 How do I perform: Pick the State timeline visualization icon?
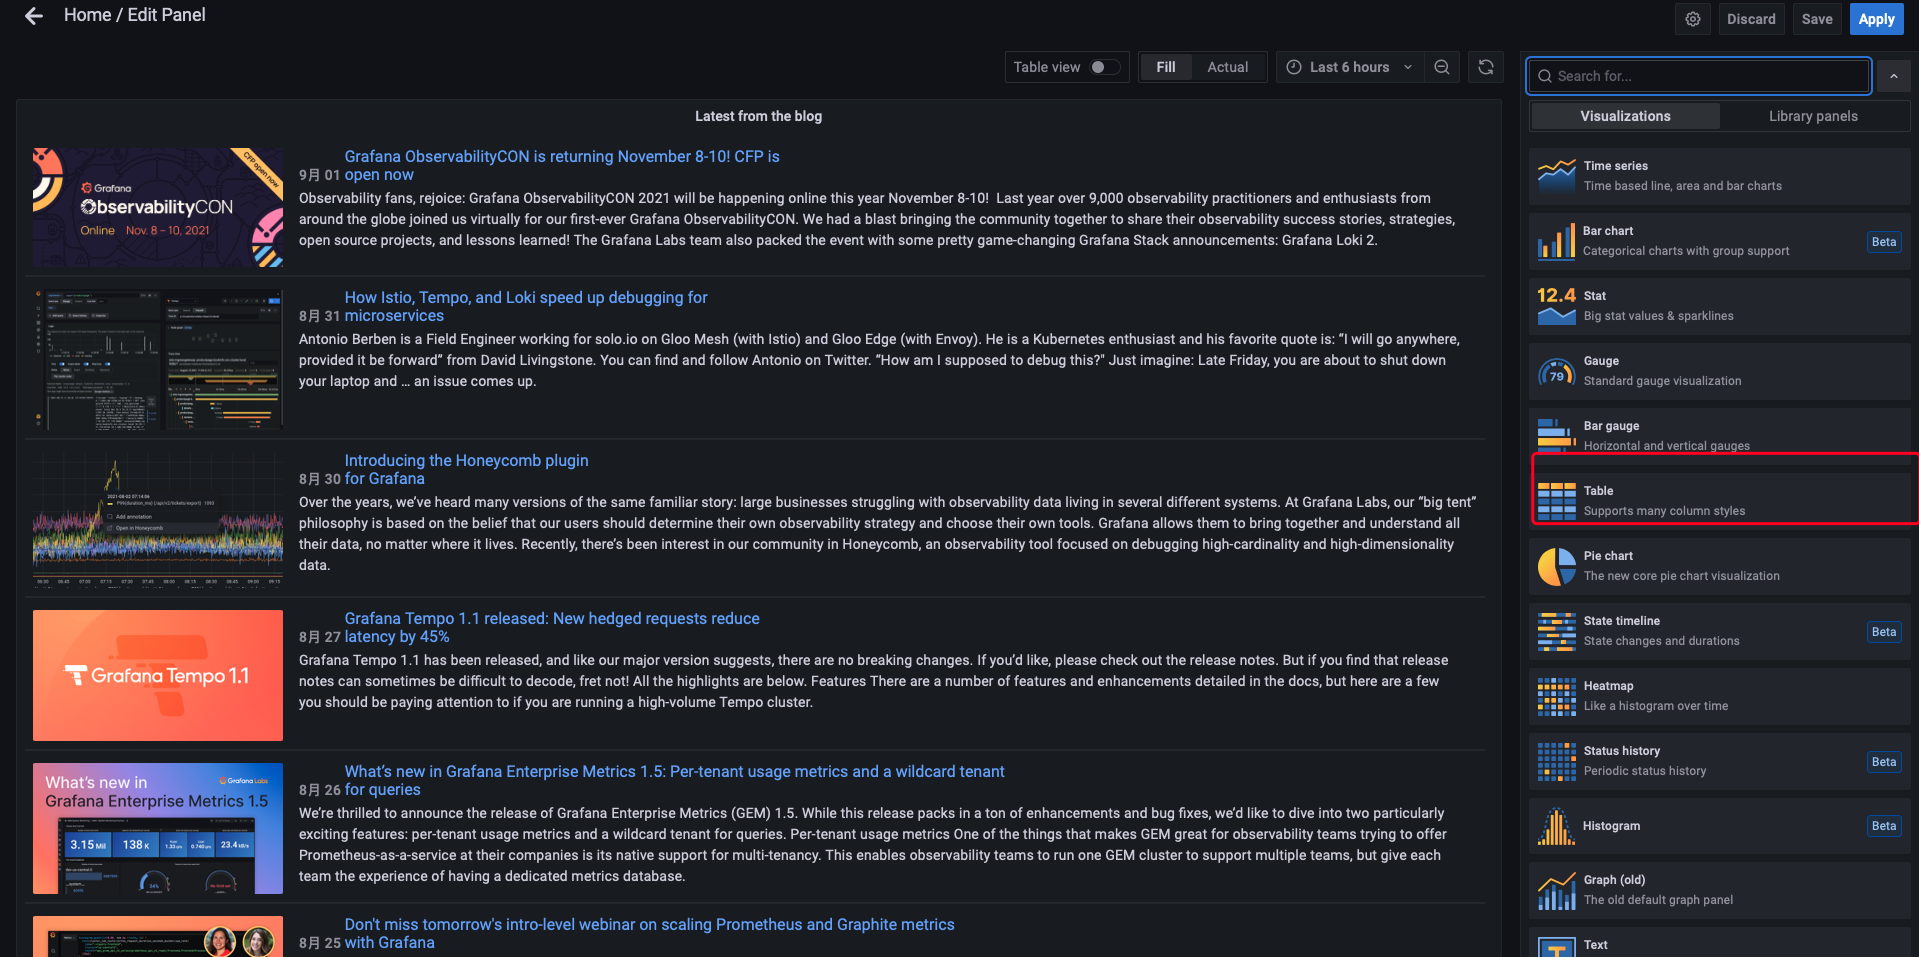coord(1556,631)
